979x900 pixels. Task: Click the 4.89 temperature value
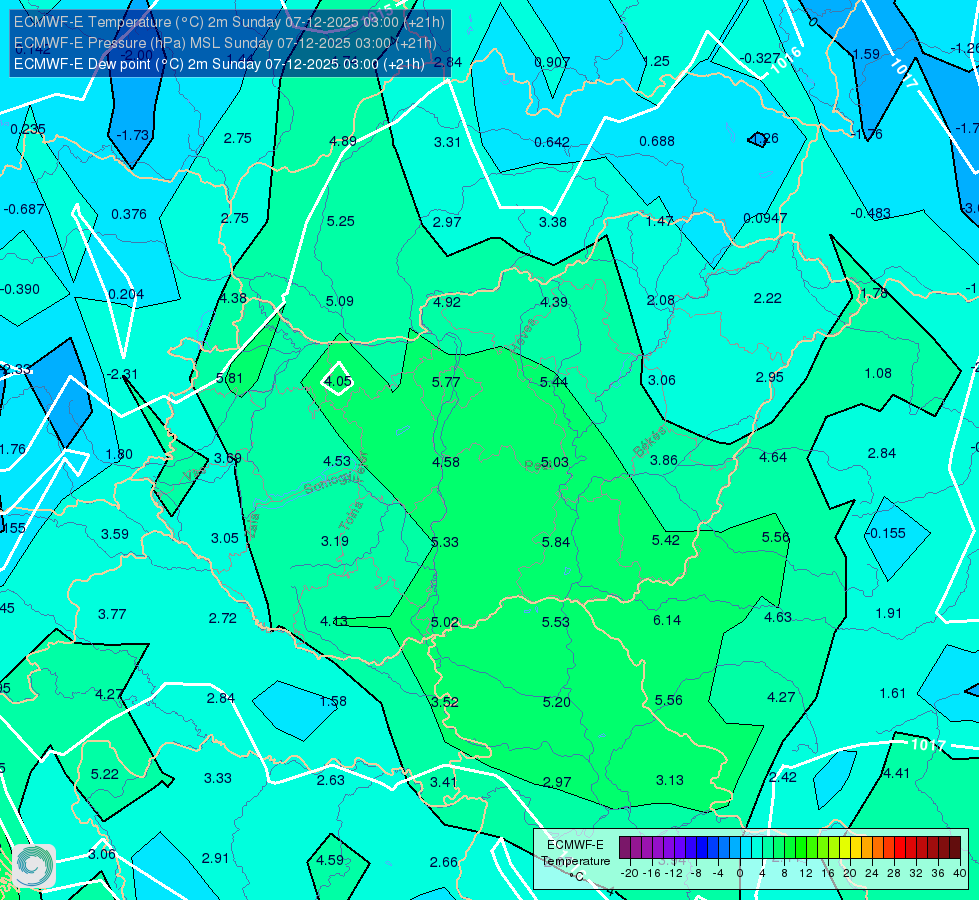click(x=343, y=141)
